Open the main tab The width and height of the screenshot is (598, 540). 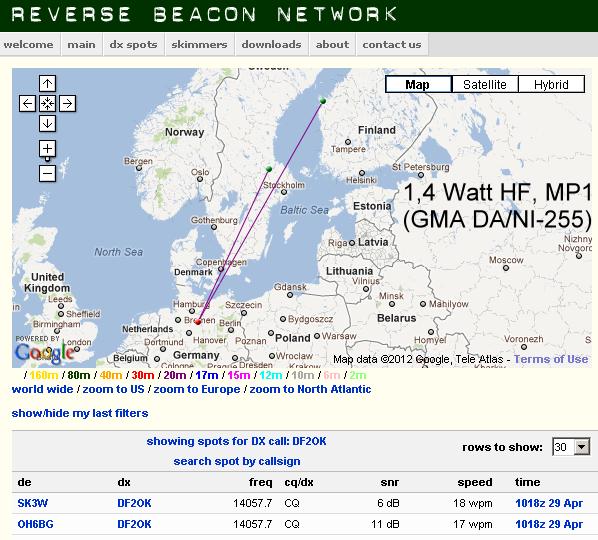[x=81, y=45]
